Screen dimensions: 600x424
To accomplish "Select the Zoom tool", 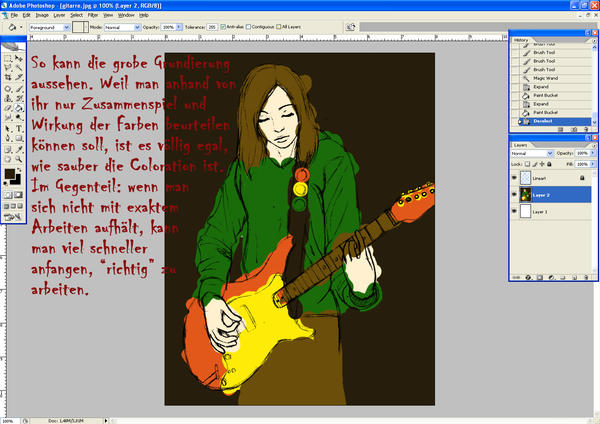I will 18,159.
